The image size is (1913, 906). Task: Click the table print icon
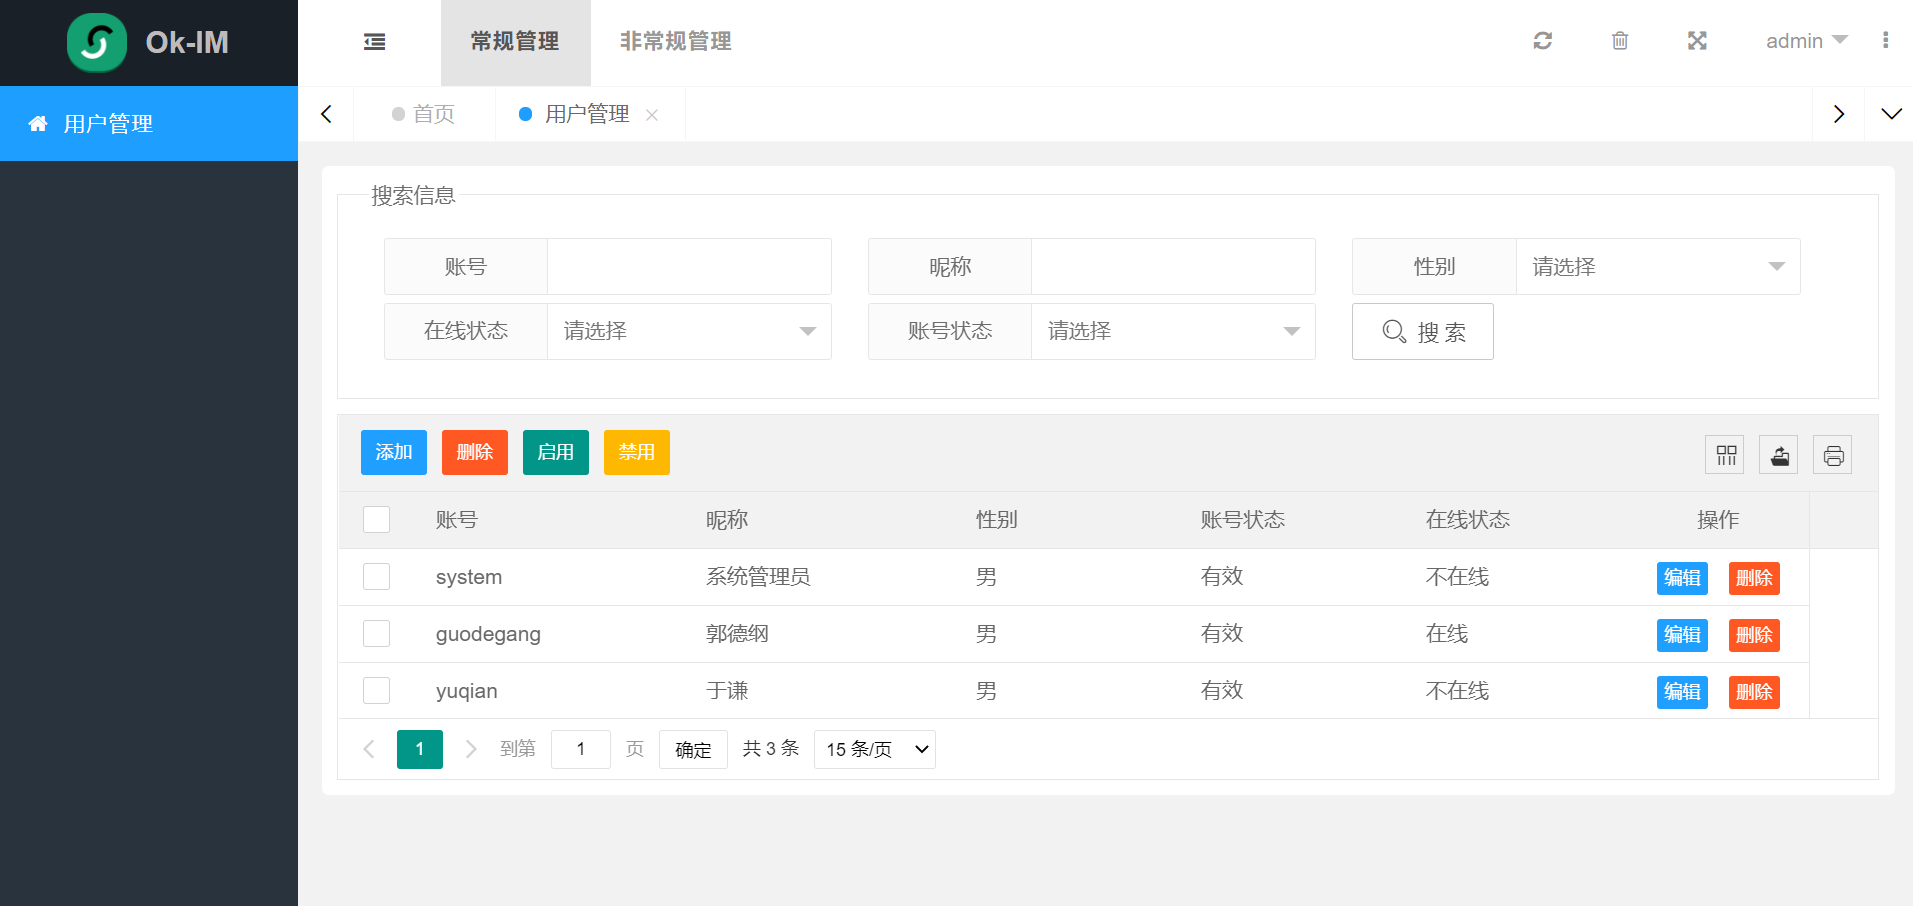tap(1833, 455)
